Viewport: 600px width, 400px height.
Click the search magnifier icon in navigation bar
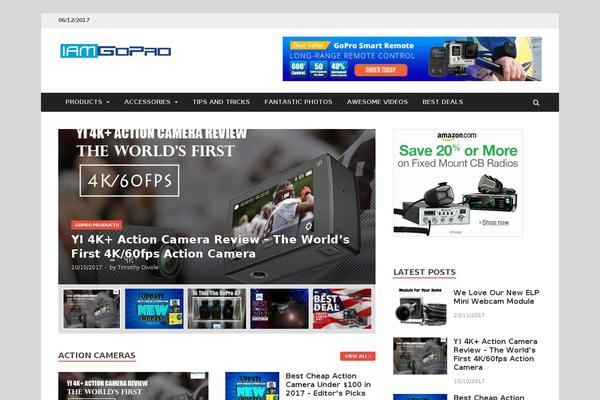point(536,103)
